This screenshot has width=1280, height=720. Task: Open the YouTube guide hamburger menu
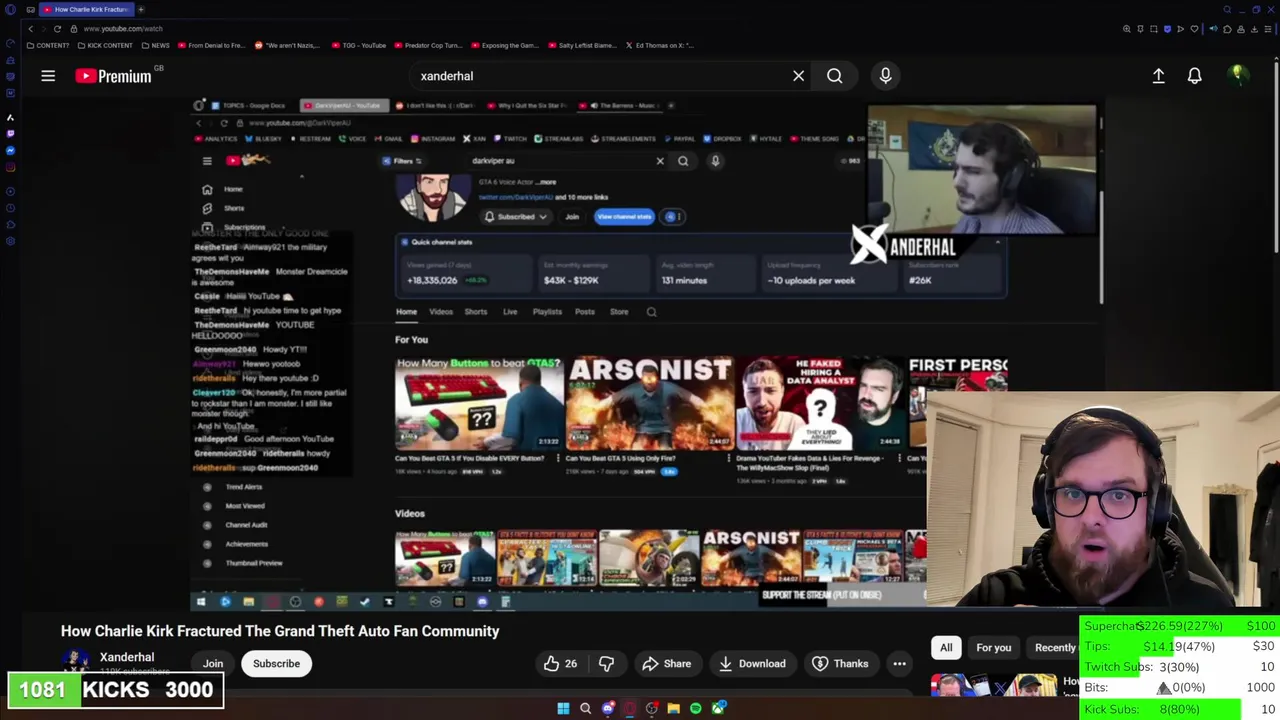[48, 76]
